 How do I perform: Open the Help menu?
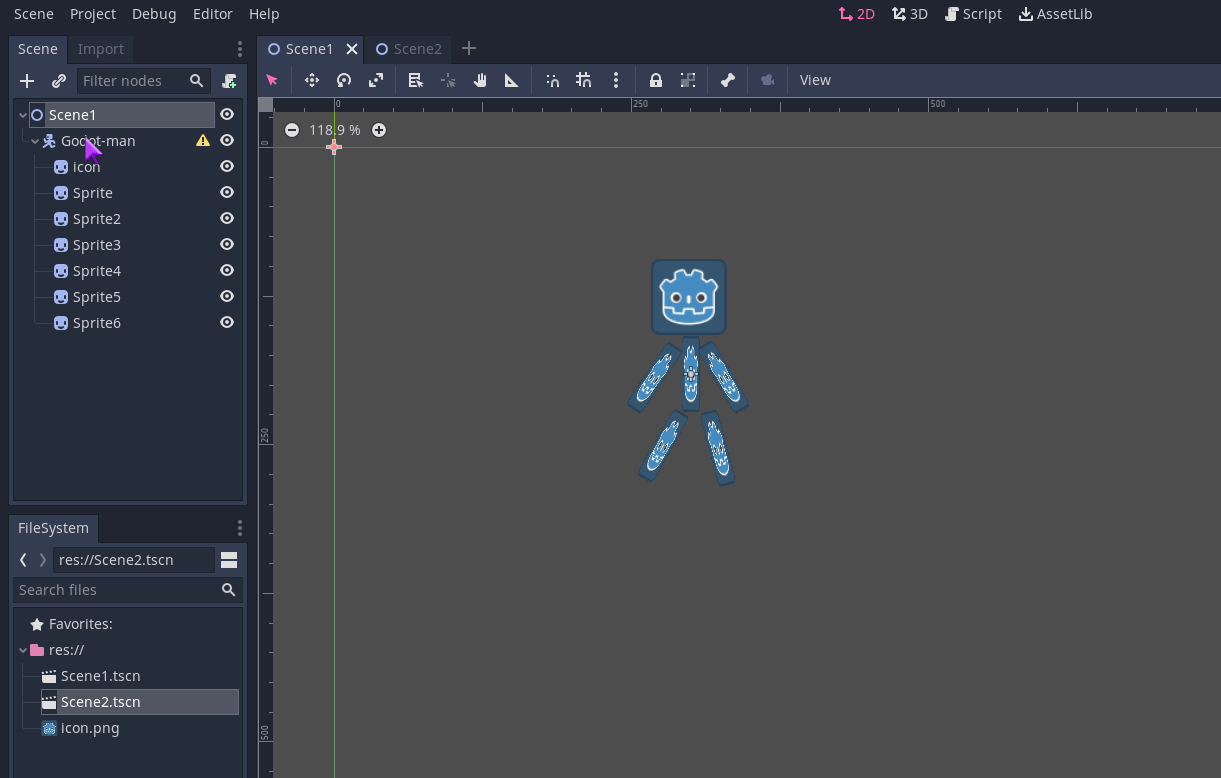click(x=264, y=14)
